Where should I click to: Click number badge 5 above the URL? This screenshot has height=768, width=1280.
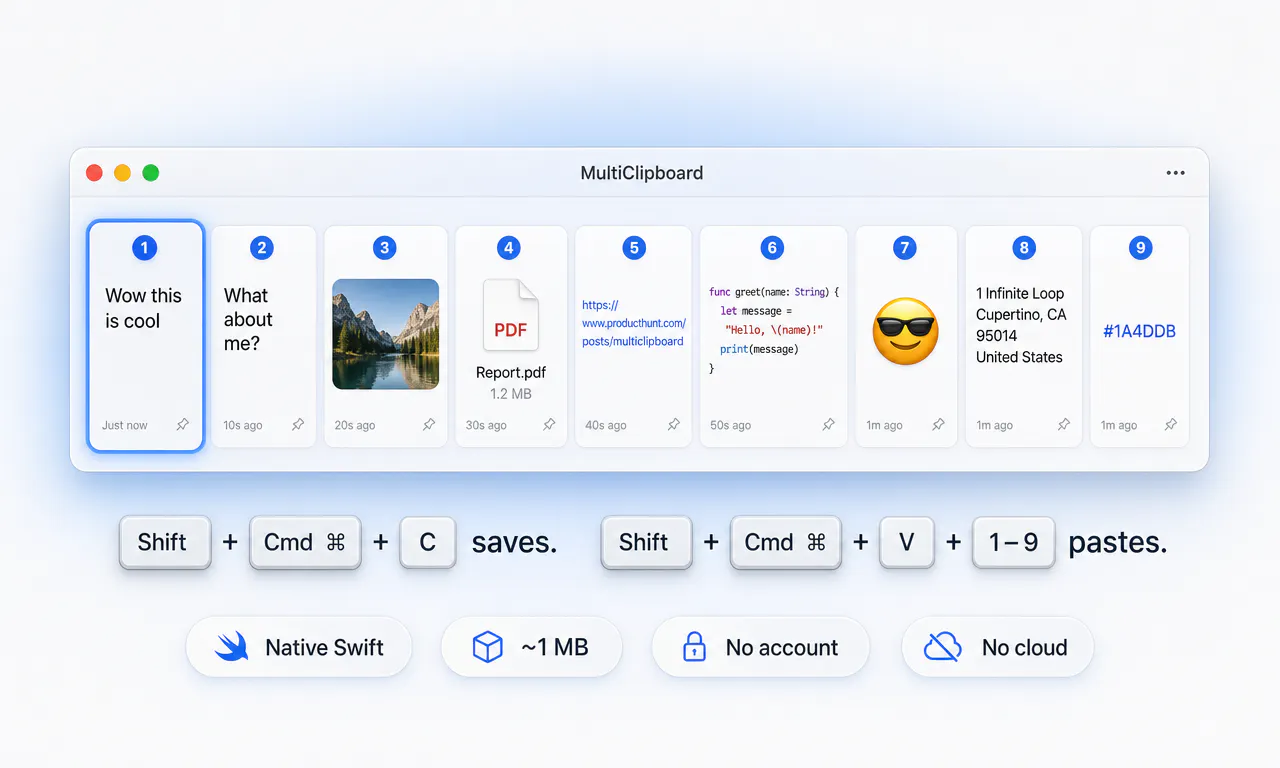point(633,248)
